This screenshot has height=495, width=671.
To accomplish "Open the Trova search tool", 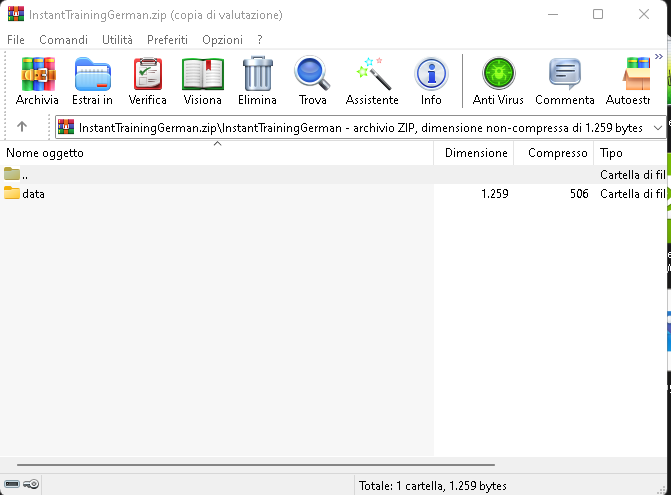I will coord(312,81).
